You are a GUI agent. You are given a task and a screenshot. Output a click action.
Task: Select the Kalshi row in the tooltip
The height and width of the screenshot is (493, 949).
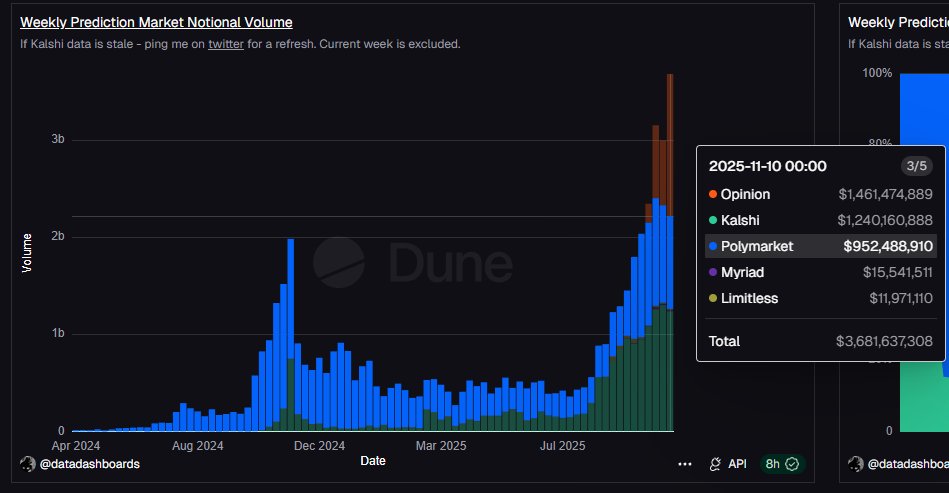(821, 220)
